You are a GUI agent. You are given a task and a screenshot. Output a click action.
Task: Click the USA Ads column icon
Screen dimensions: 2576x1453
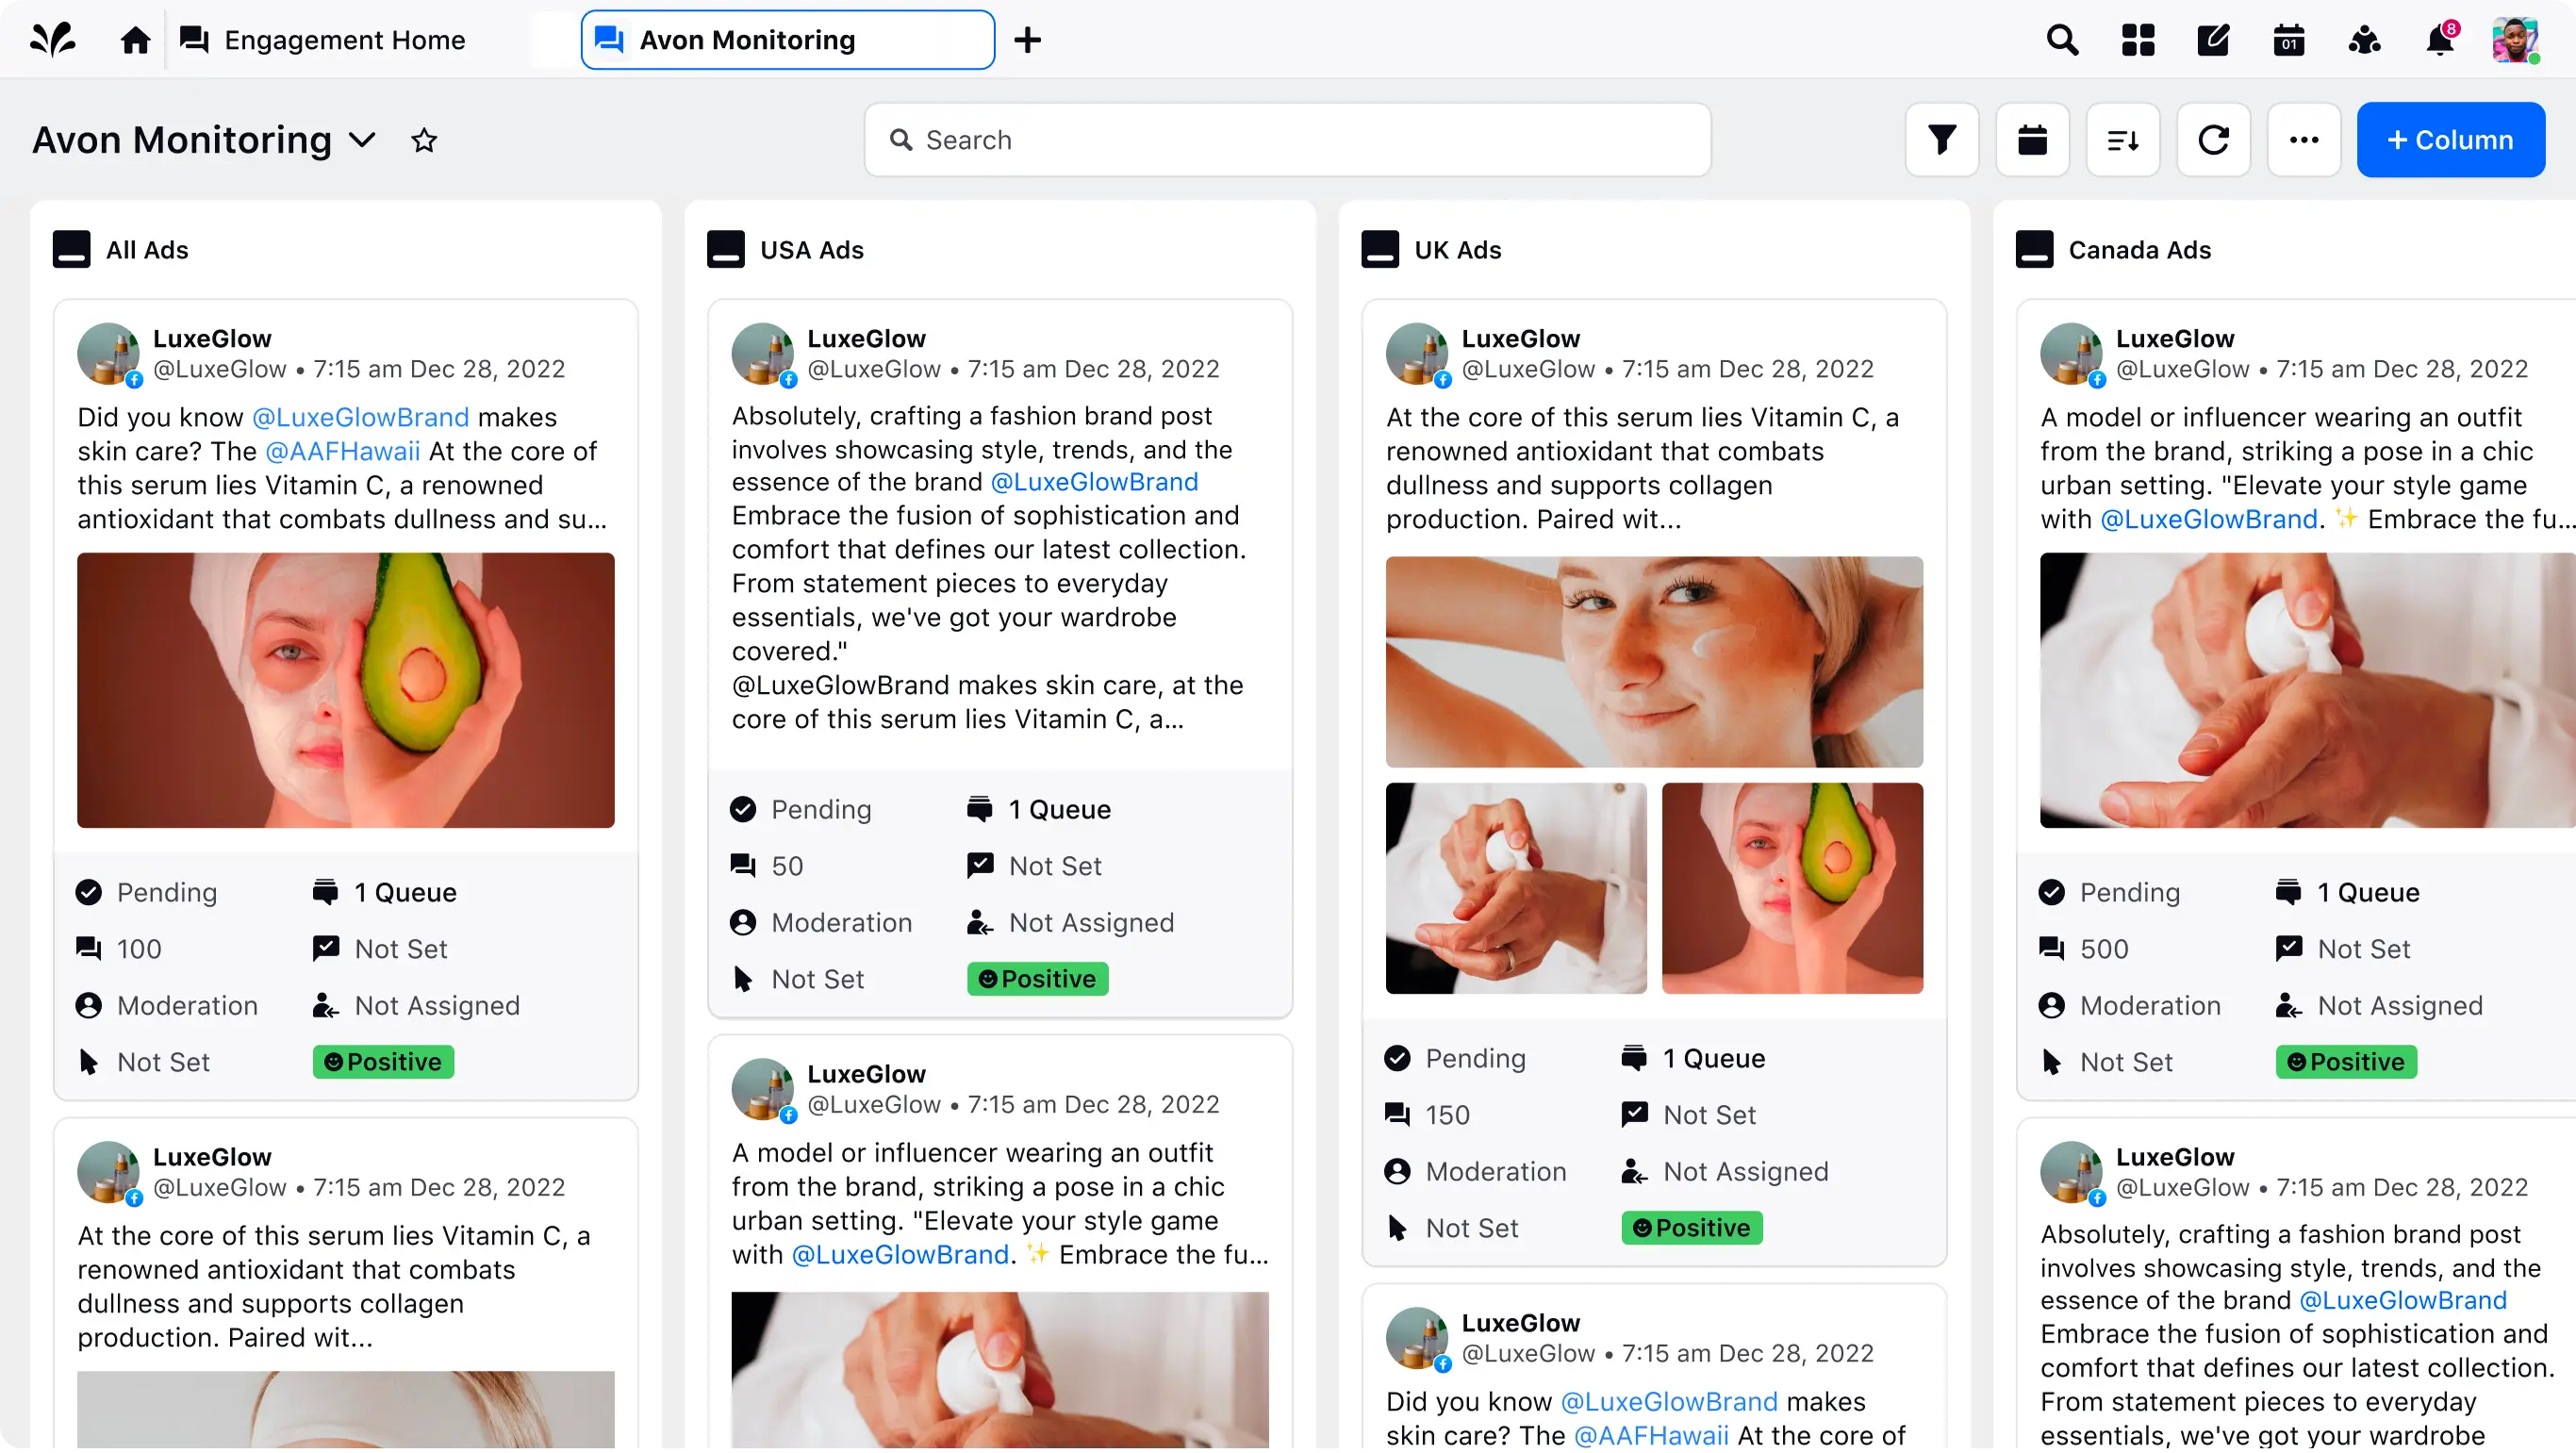click(x=726, y=250)
